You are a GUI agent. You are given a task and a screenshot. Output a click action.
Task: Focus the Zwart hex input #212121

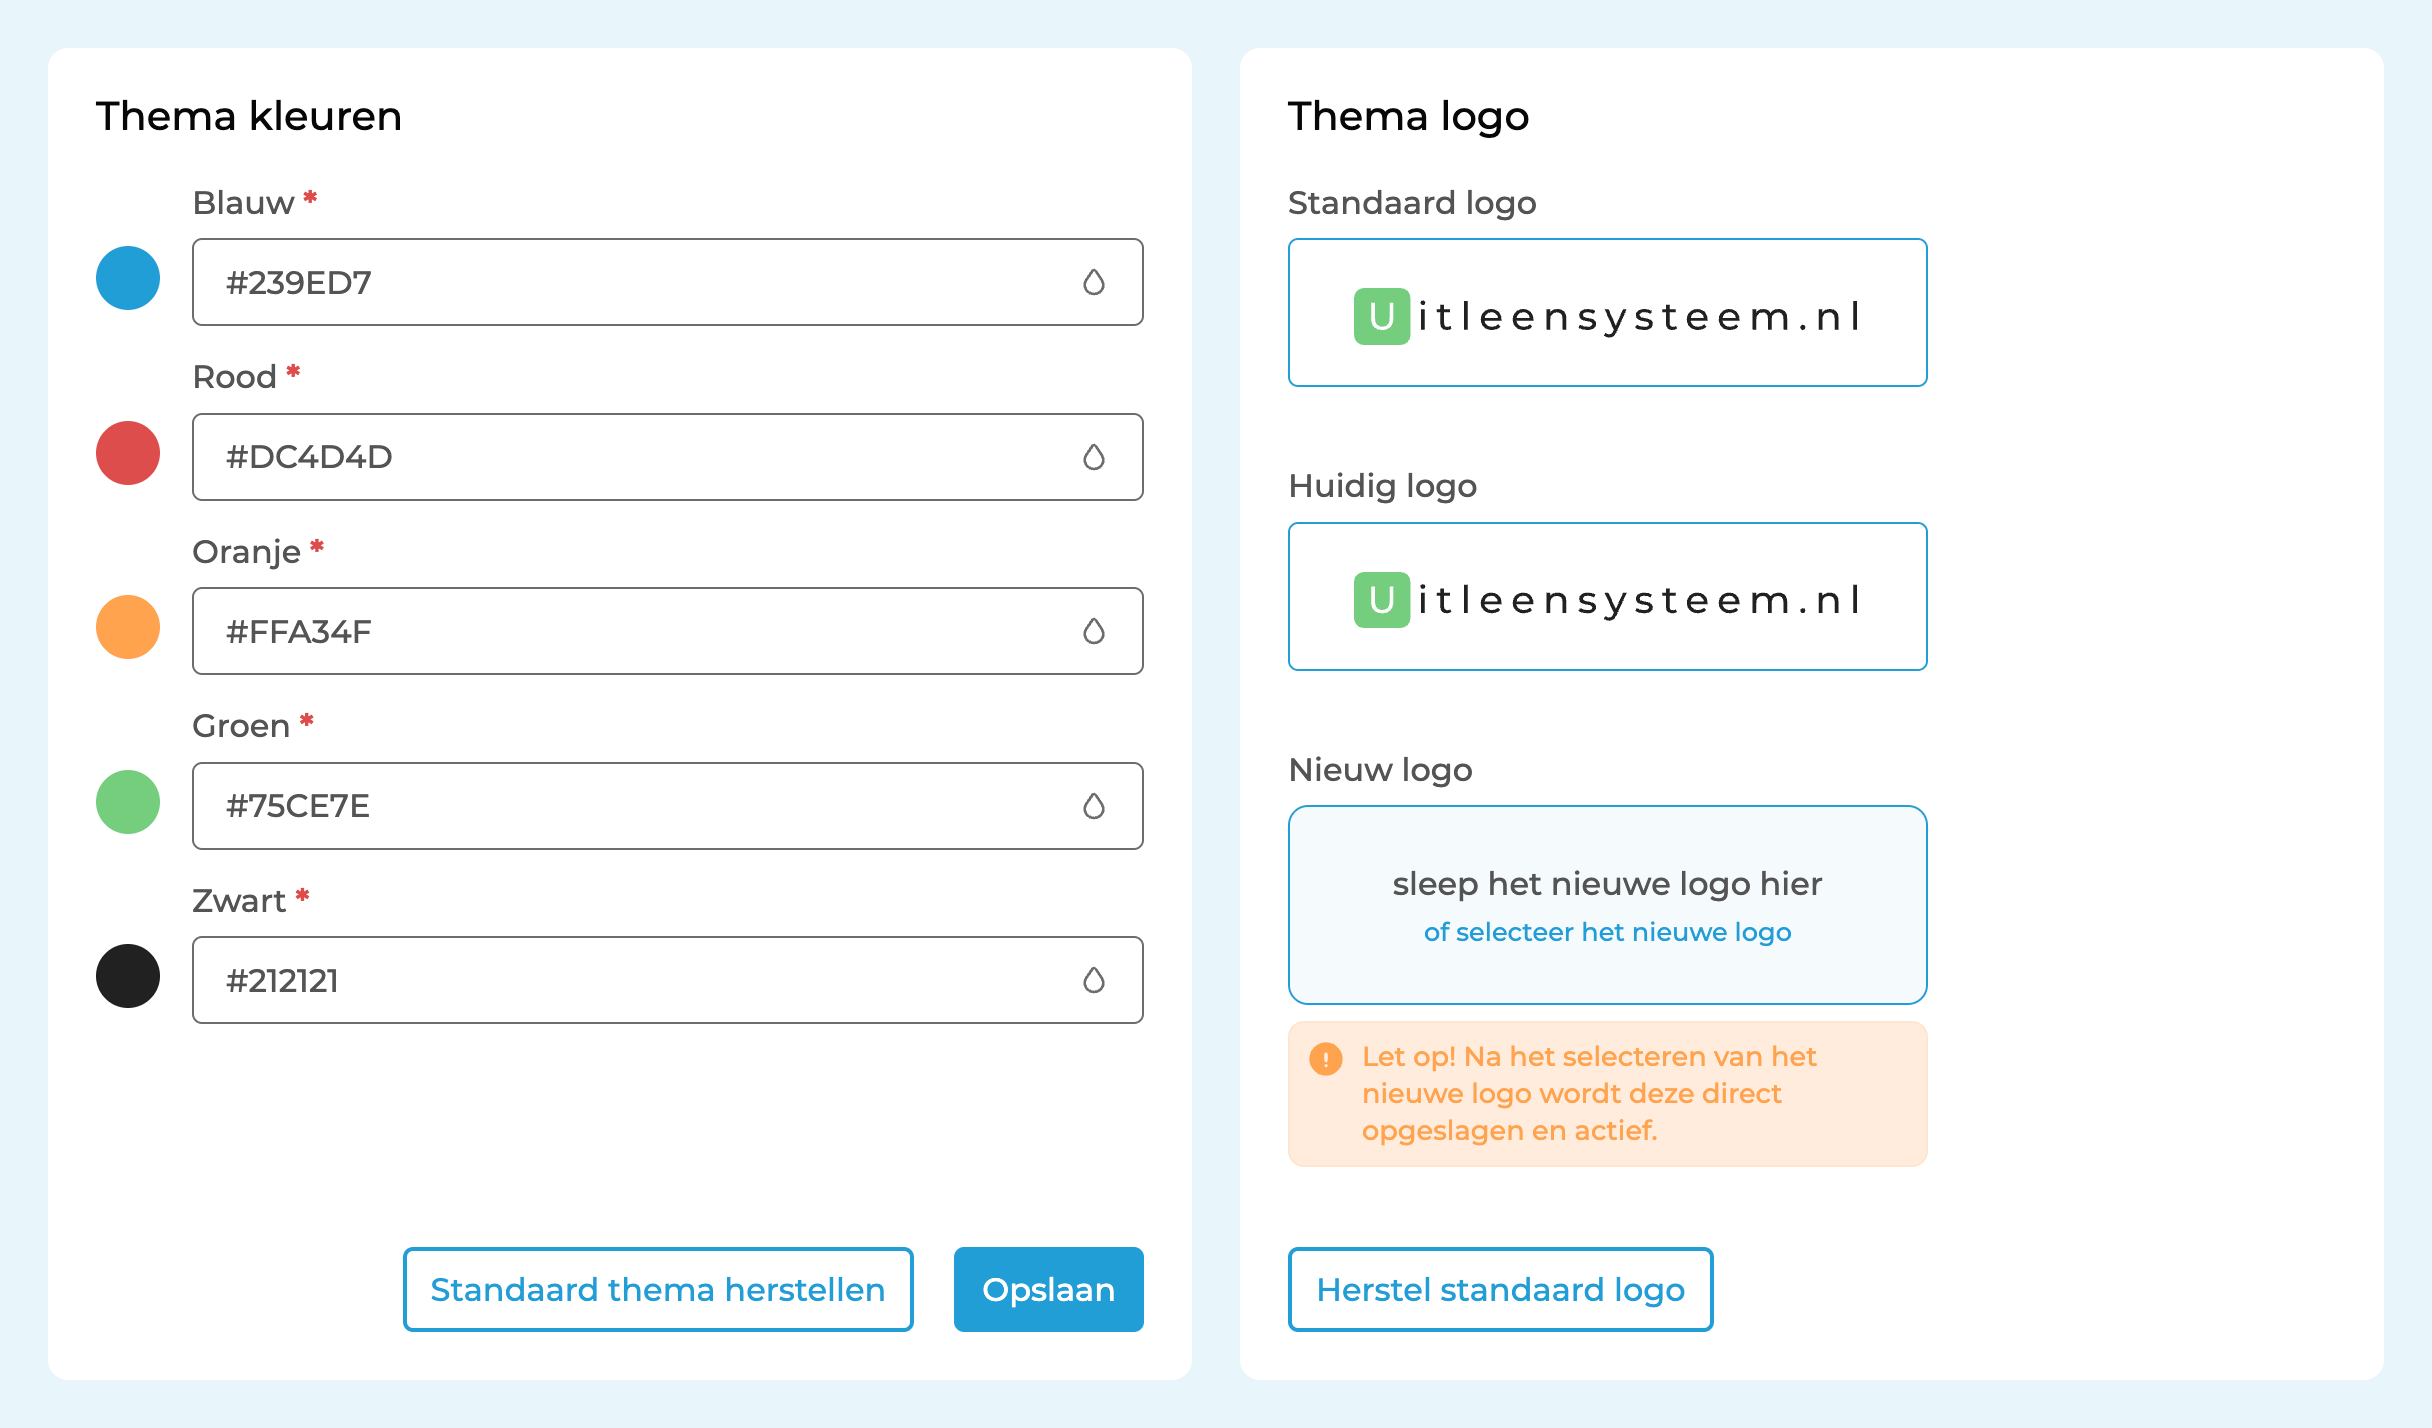[668, 980]
